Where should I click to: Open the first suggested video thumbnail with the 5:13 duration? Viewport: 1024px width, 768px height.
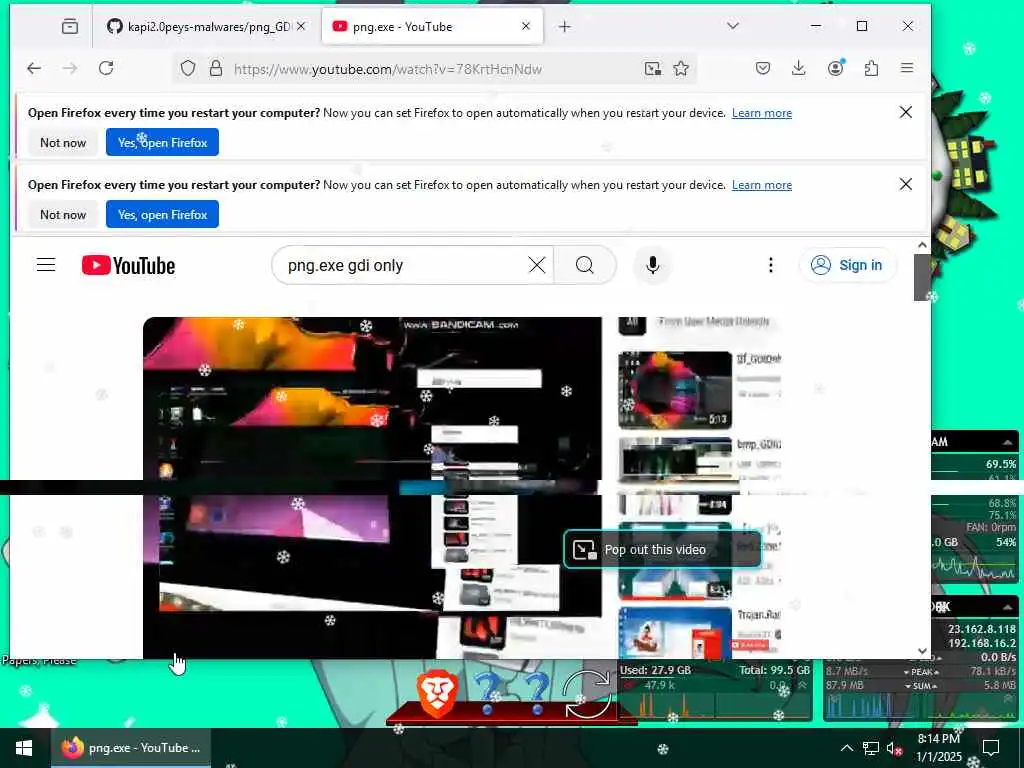point(675,389)
